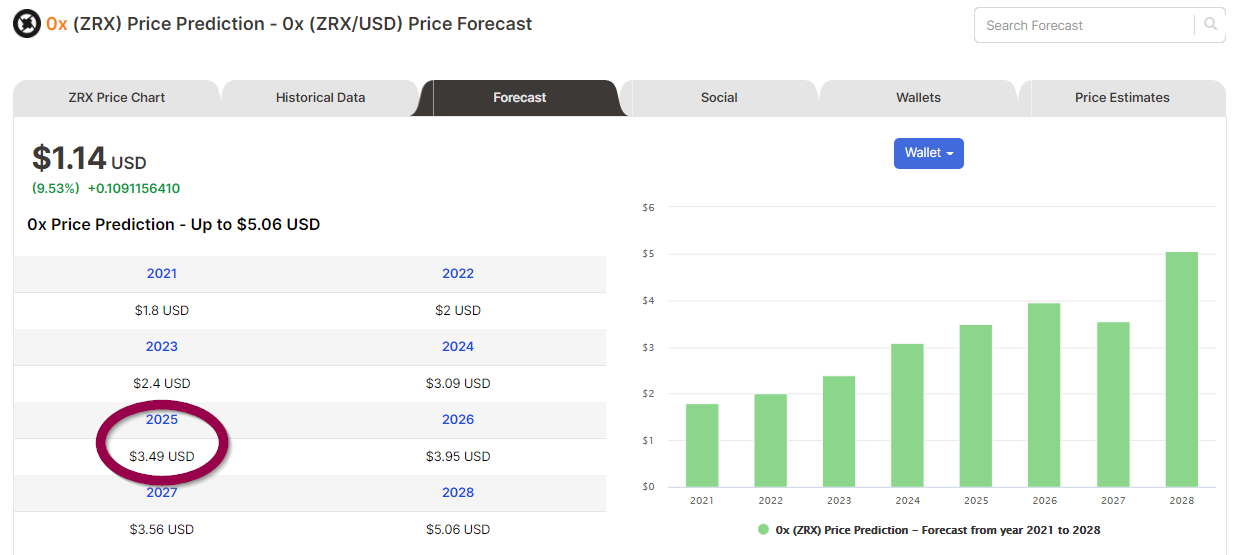The width and height of the screenshot is (1238, 555).
Task: Follow the 2025 year link
Action: click(x=162, y=419)
